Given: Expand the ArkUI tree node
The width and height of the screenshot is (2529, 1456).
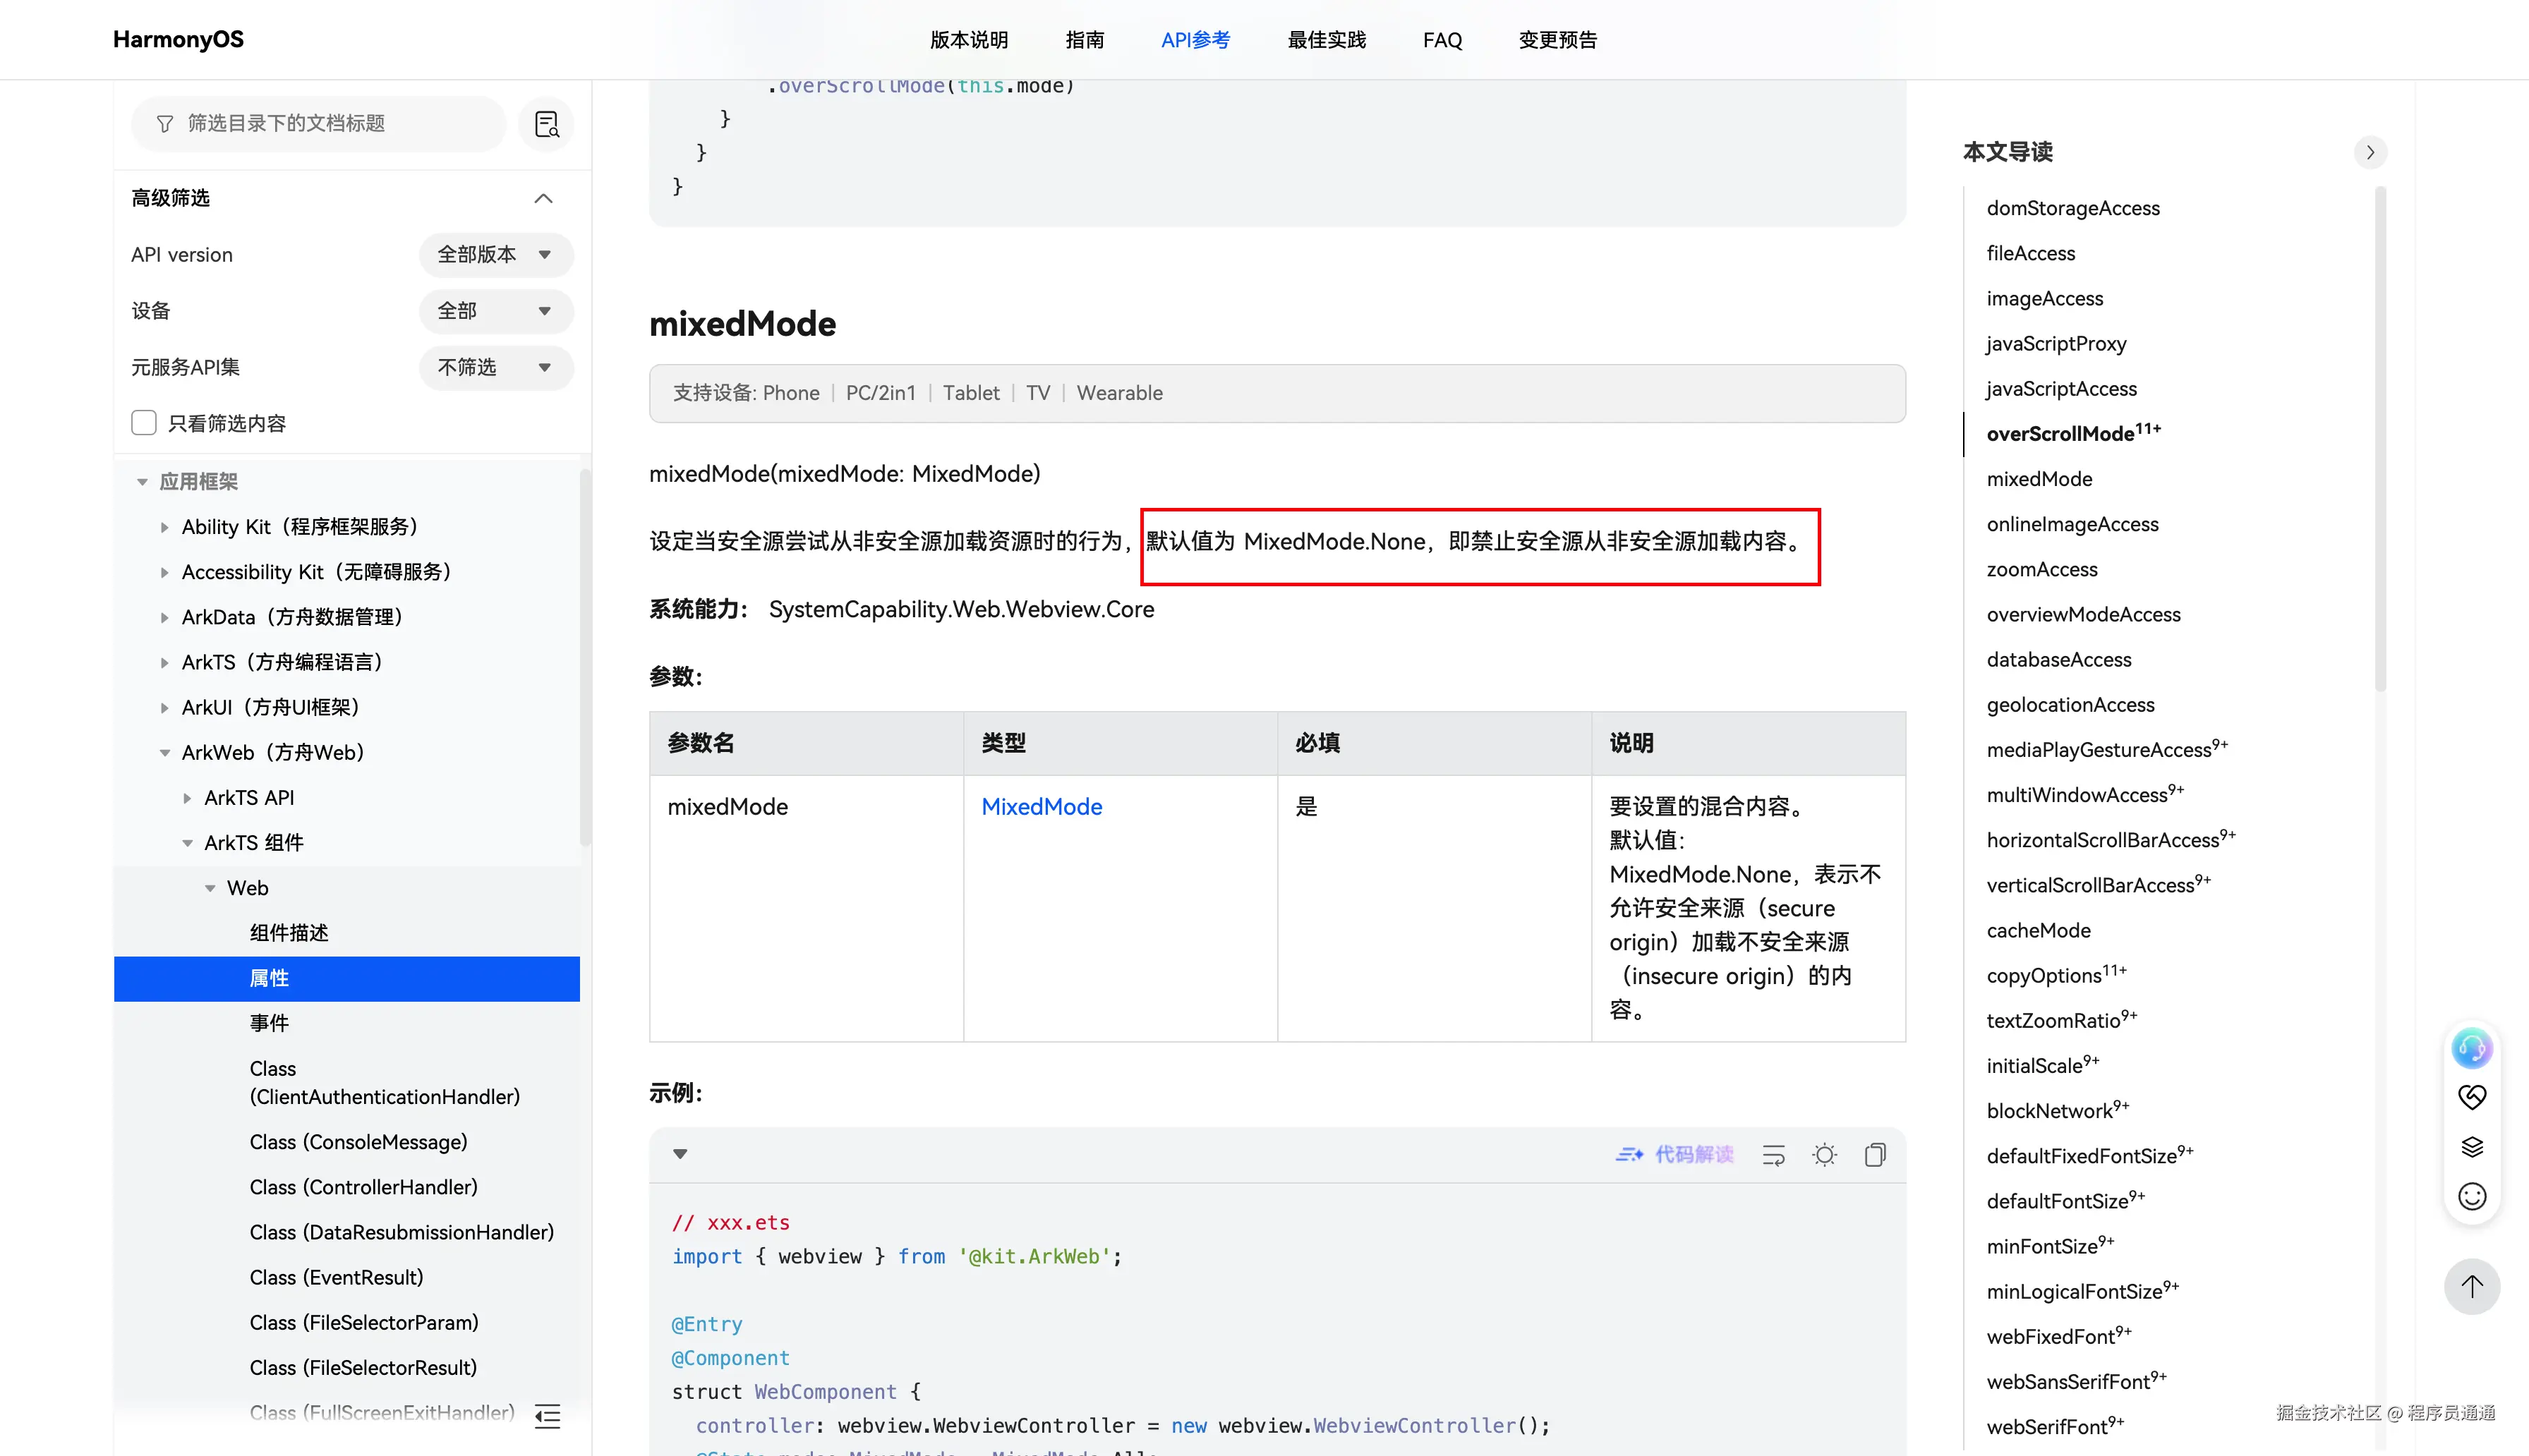Looking at the screenshot, I should click(x=164, y=707).
